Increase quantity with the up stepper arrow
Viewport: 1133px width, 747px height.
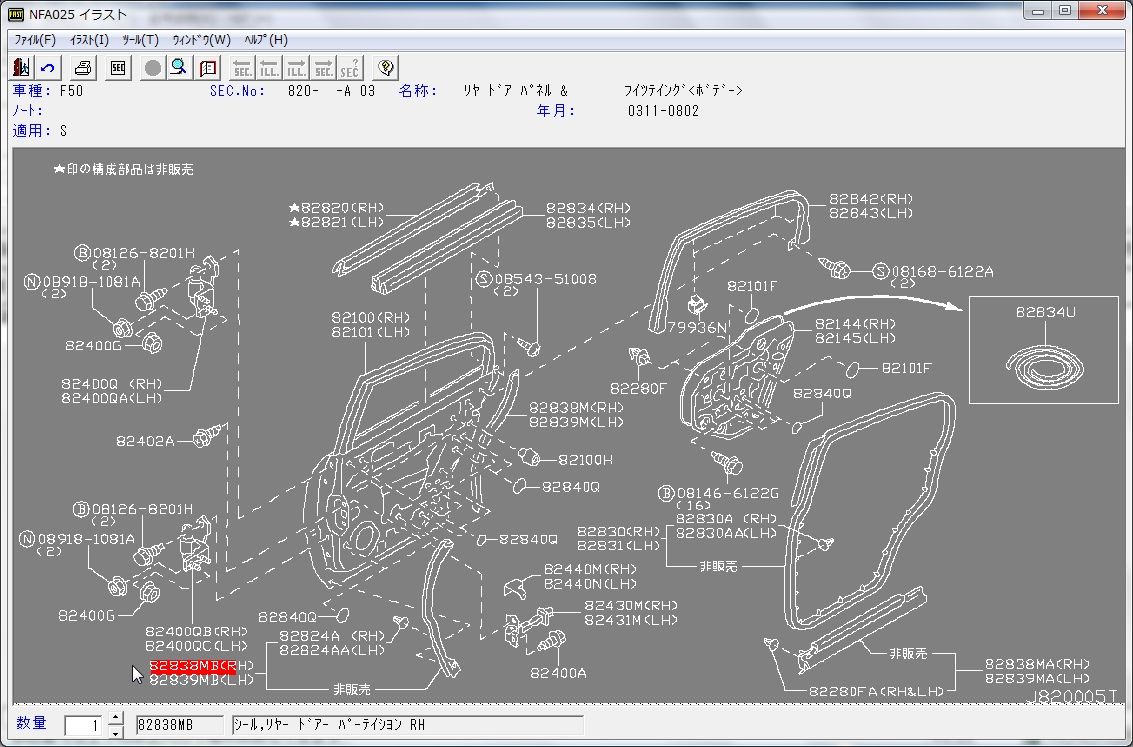pyautogui.click(x=116, y=718)
